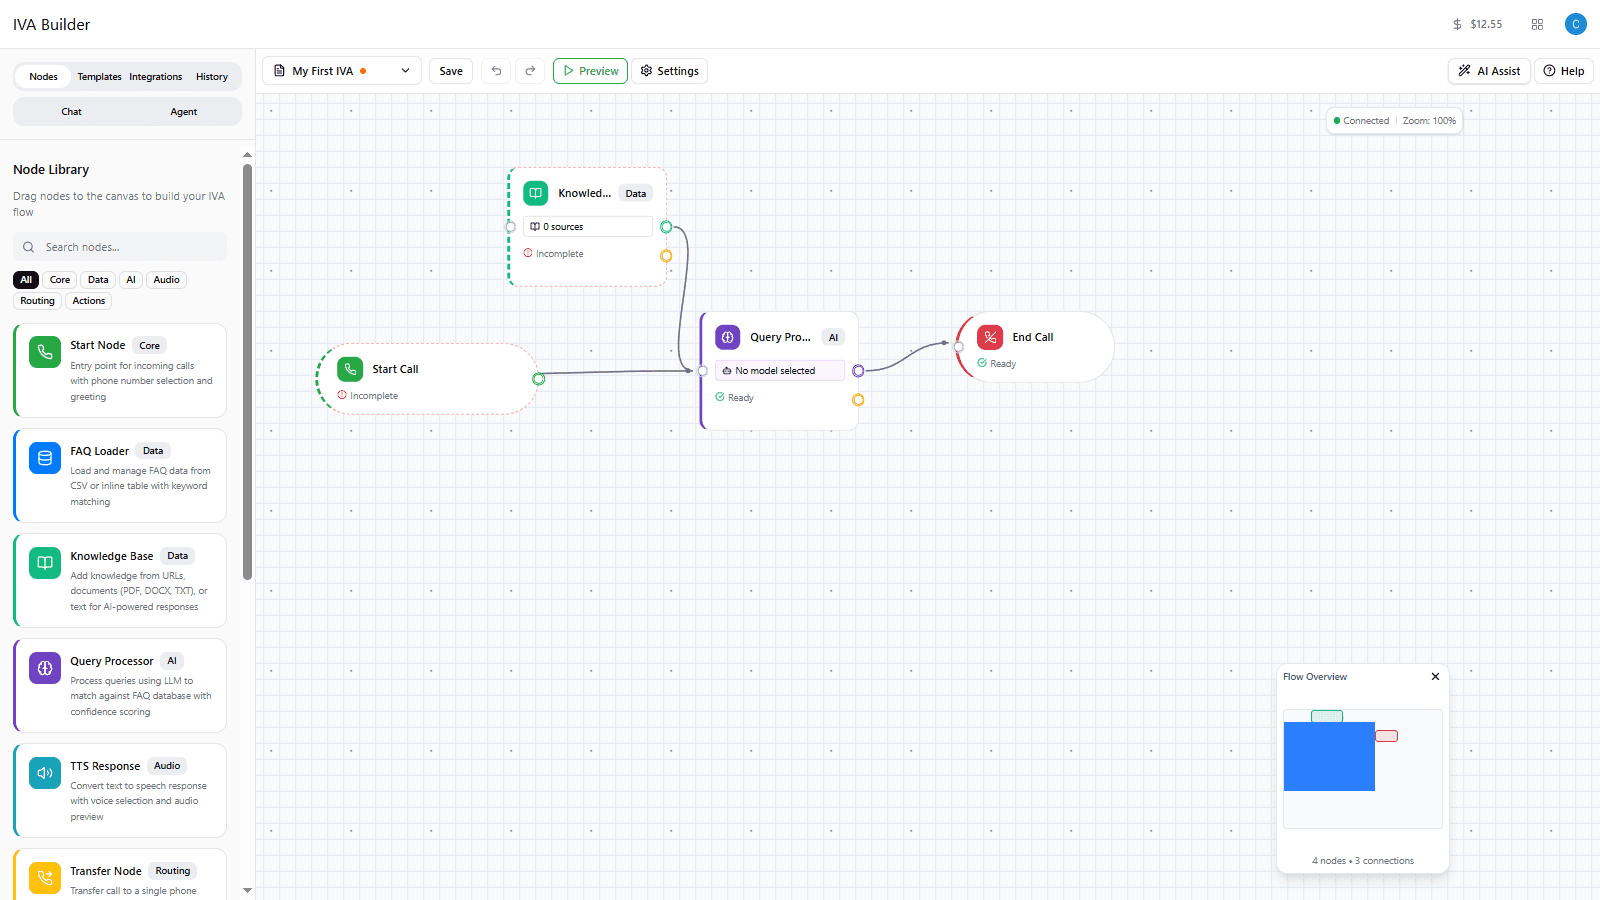Click the redo arrow in the toolbar
Viewport: 1600px width, 900px height.
(530, 70)
